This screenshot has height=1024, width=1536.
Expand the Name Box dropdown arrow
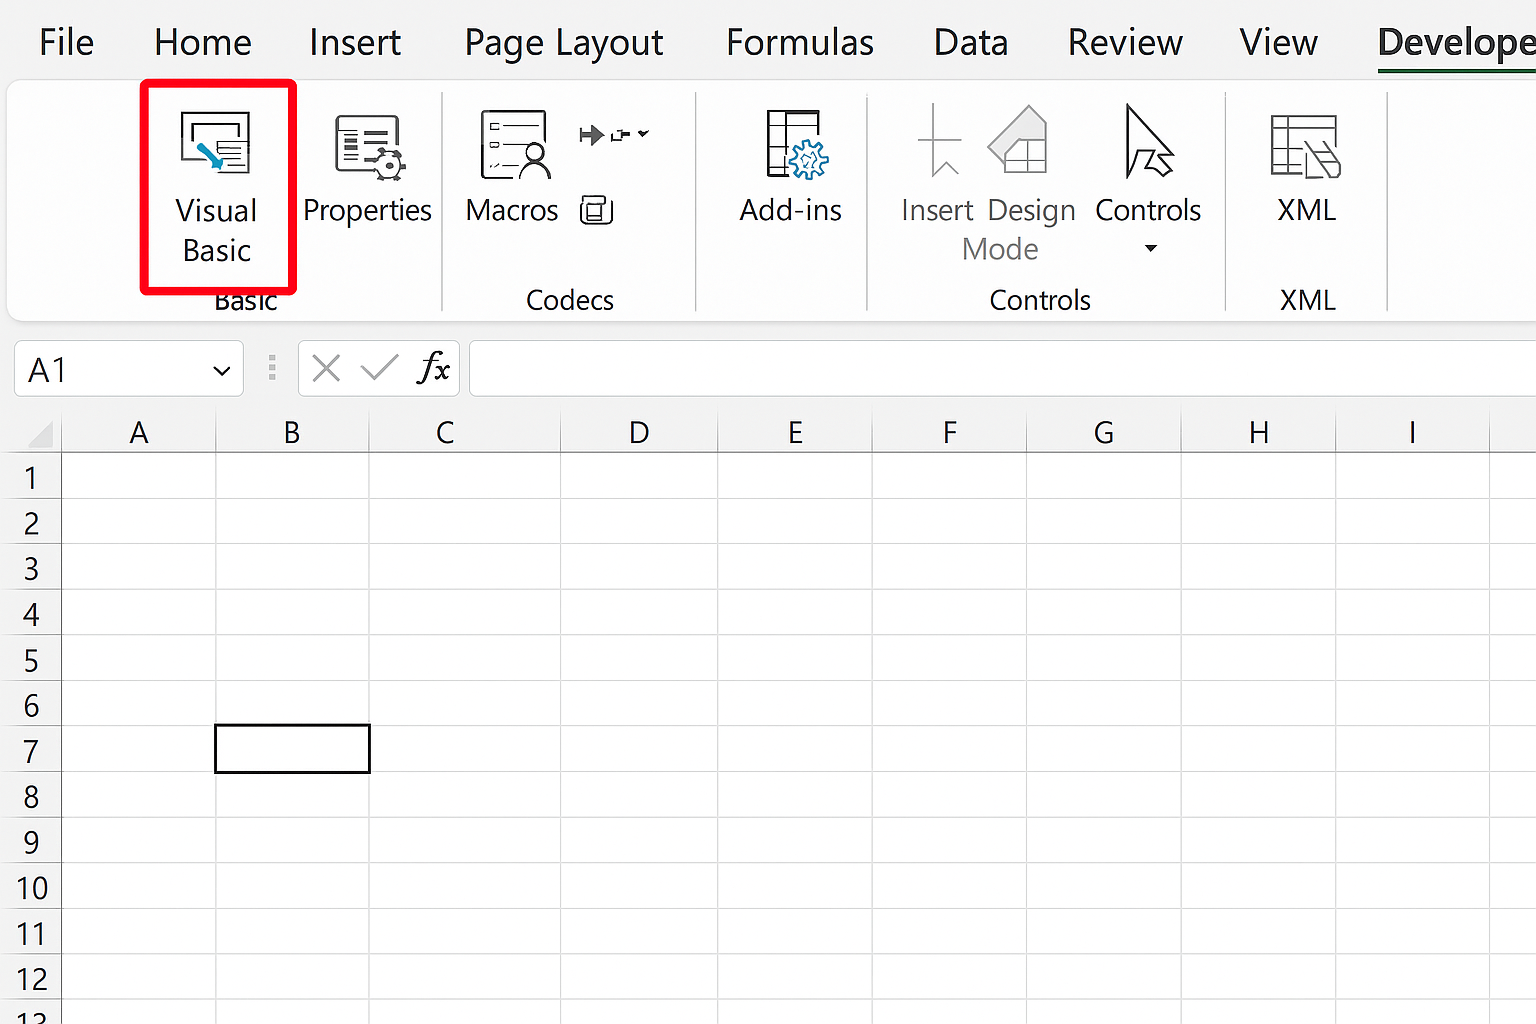coord(221,371)
